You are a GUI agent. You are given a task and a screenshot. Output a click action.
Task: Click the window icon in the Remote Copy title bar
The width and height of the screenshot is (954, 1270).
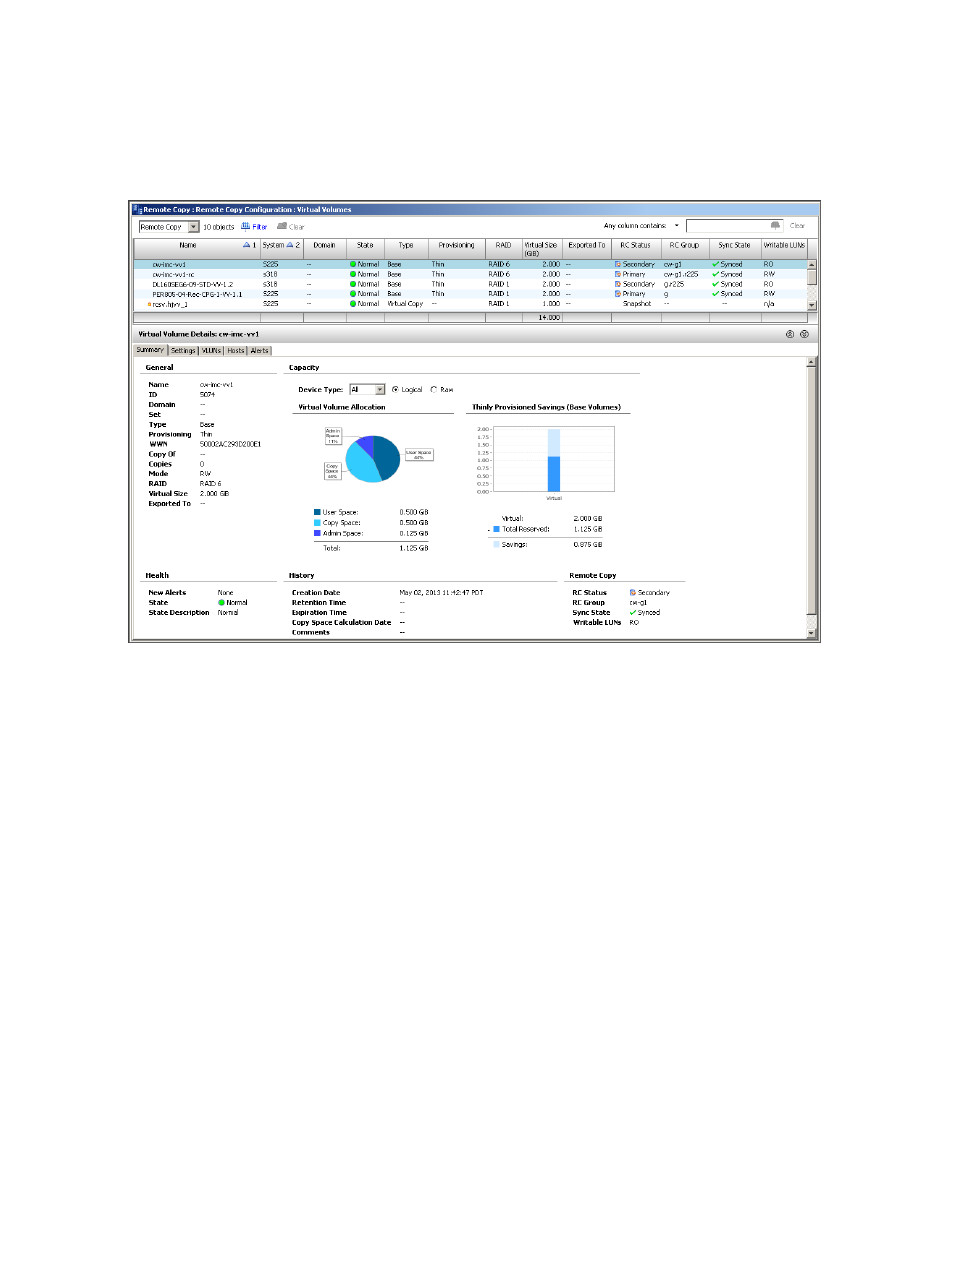(137, 210)
